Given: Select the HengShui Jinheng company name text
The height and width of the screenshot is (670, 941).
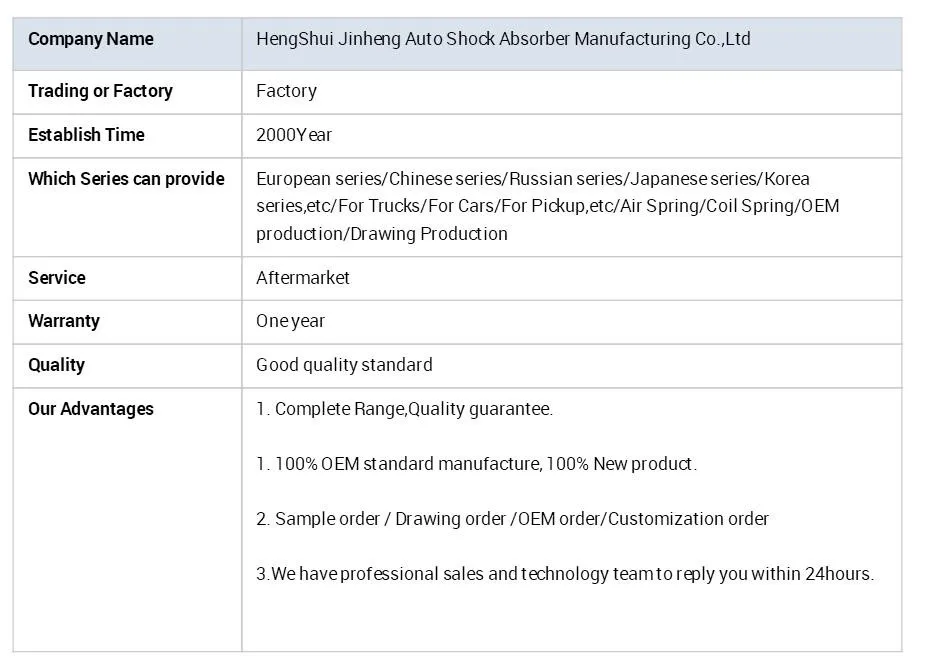Looking at the screenshot, I should tap(503, 39).
